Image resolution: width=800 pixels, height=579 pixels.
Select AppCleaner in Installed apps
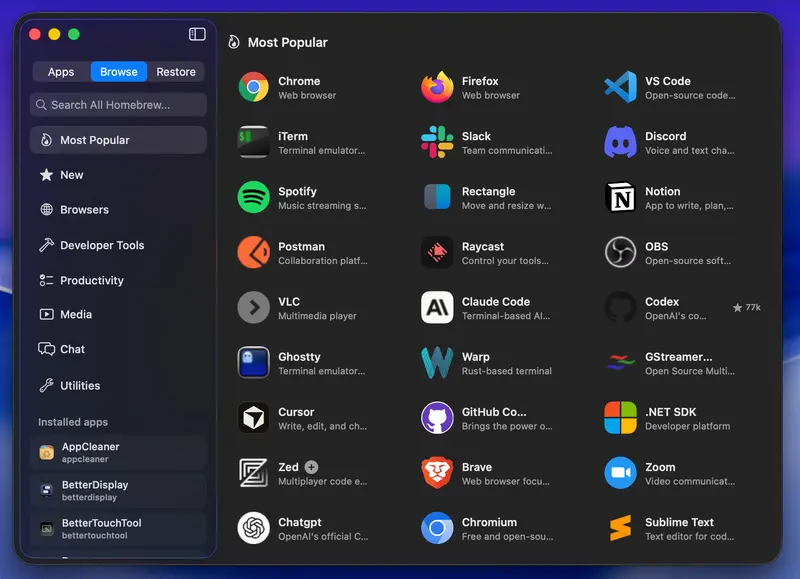(118, 452)
